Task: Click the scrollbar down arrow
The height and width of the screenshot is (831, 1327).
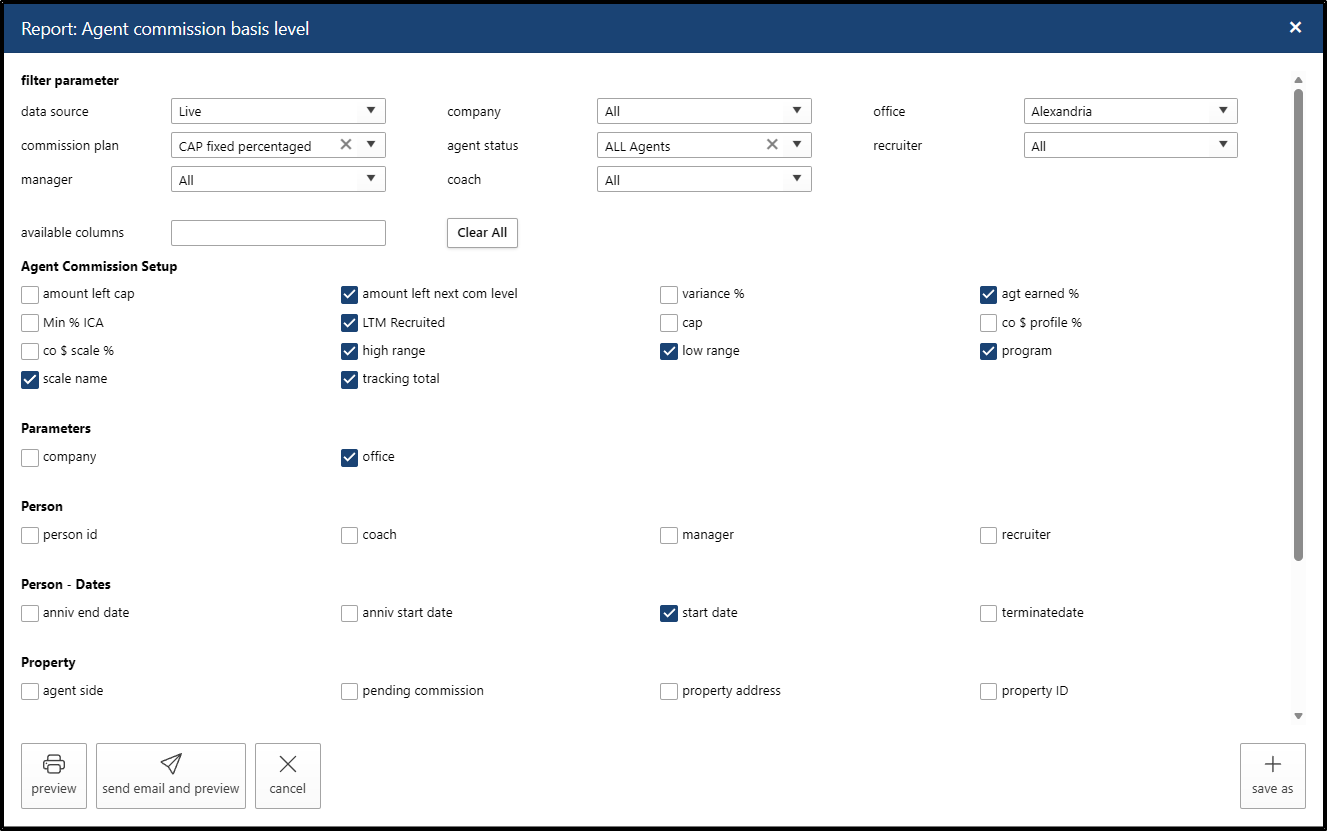Action: pyautogui.click(x=1298, y=716)
